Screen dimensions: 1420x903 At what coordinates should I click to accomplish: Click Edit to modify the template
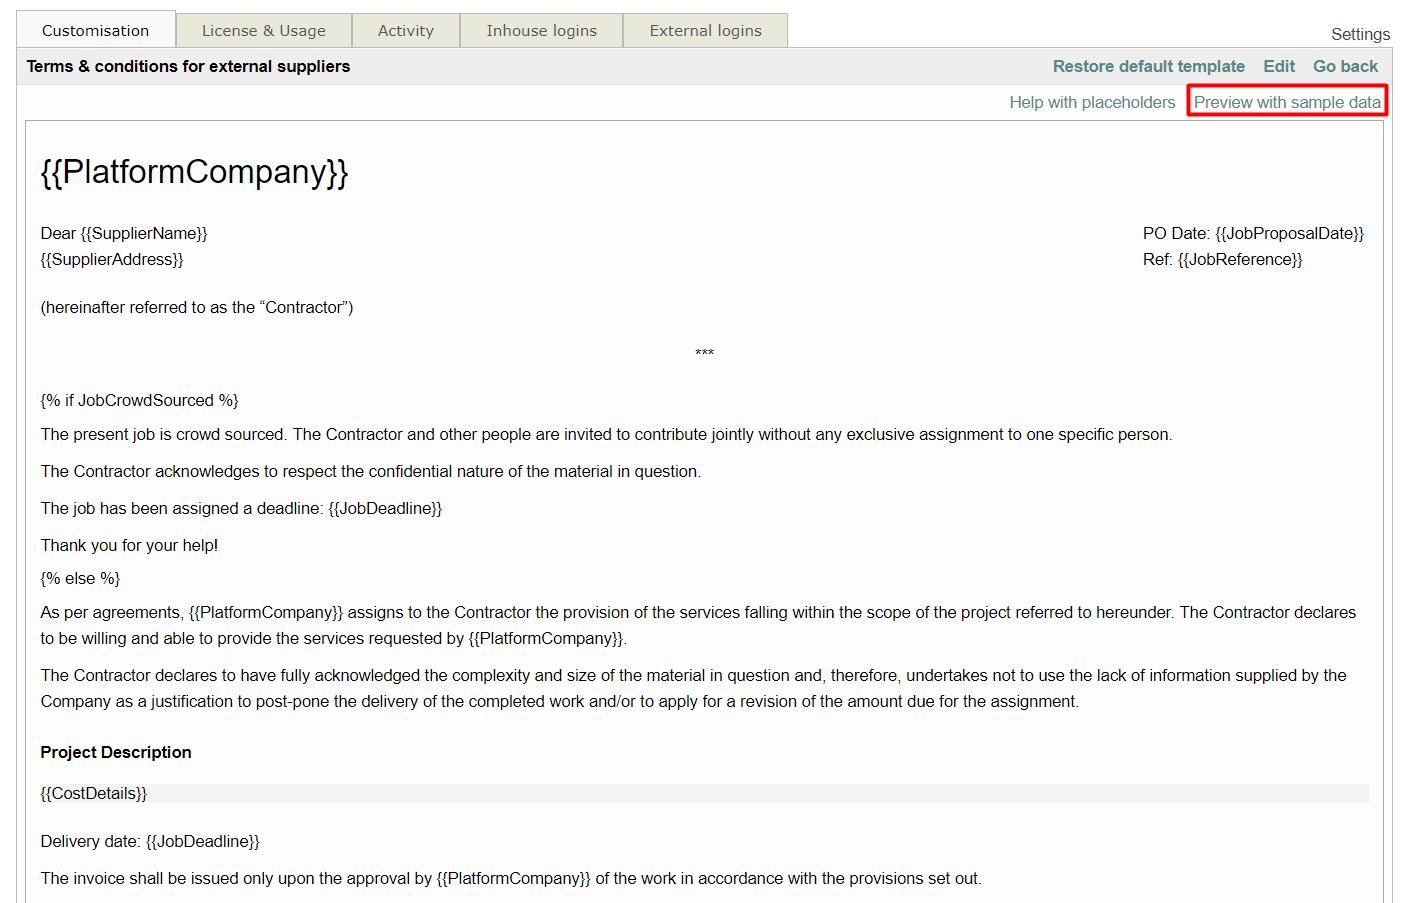1278,66
